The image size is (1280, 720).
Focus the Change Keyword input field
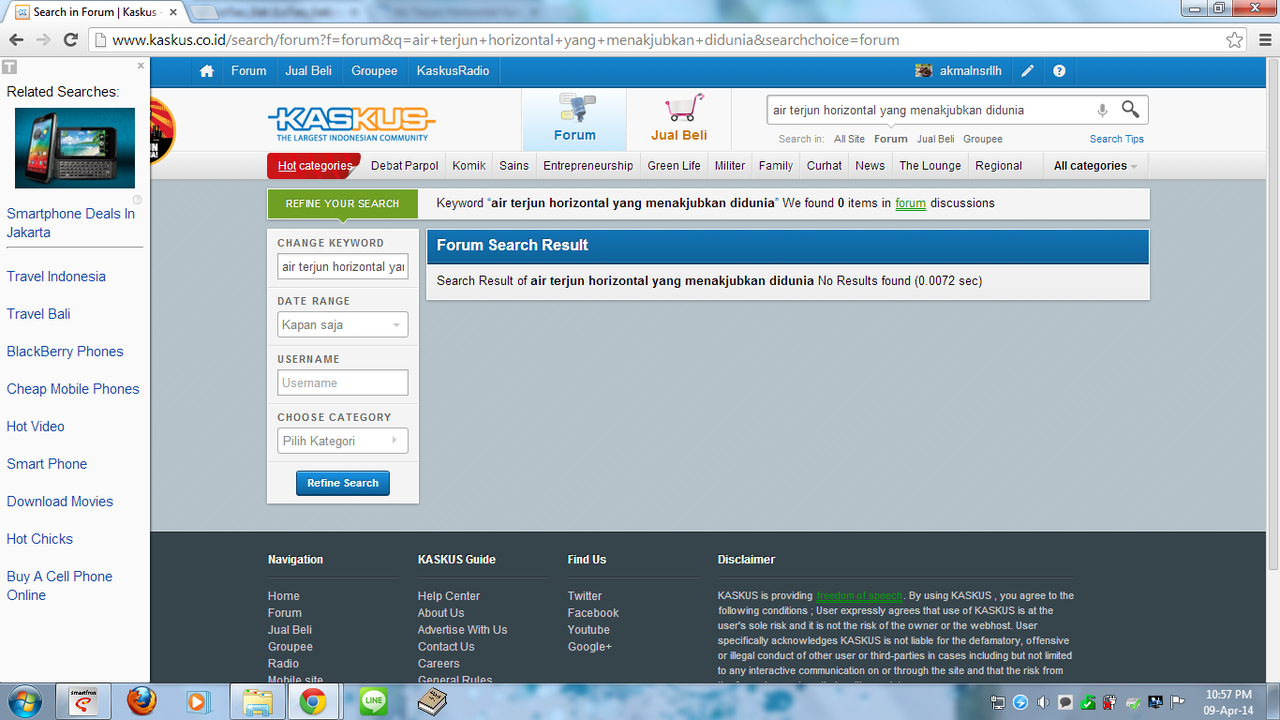pyautogui.click(x=343, y=267)
